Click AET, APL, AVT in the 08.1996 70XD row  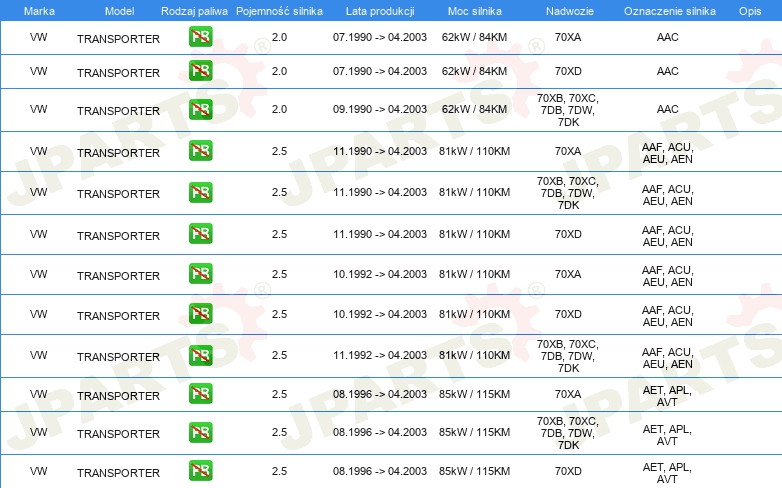coord(667,473)
